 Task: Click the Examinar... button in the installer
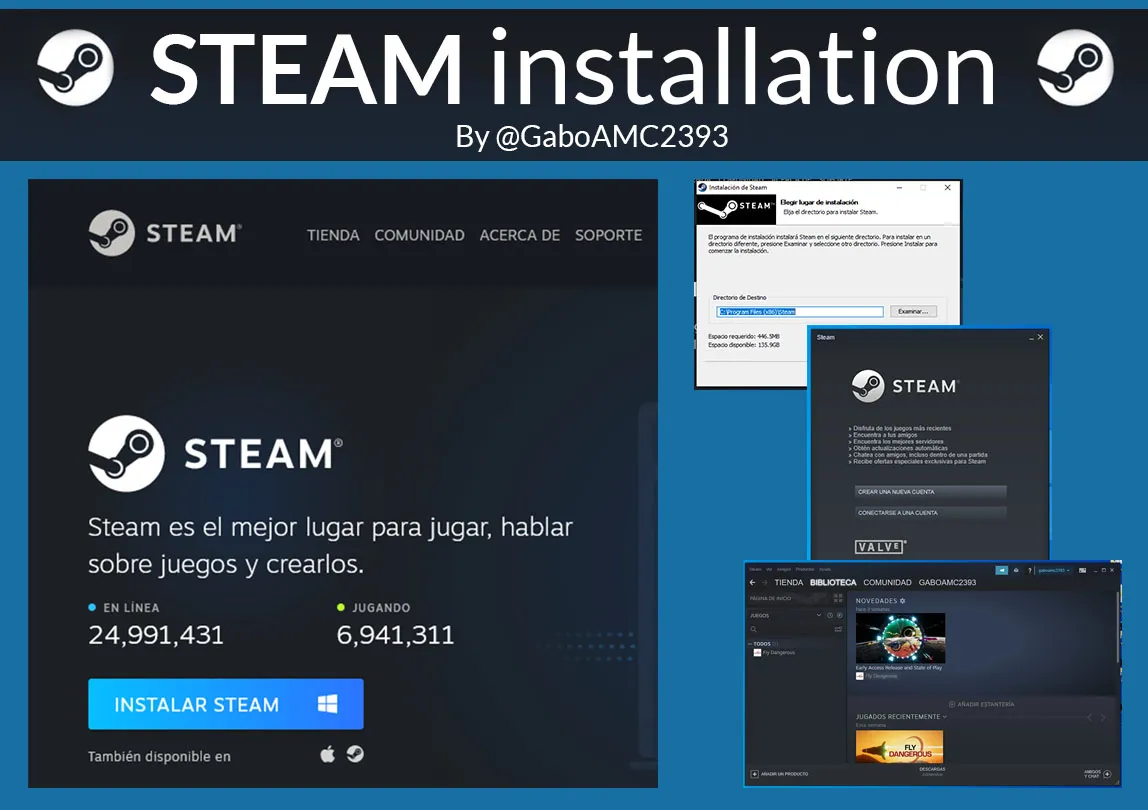point(913,311)
